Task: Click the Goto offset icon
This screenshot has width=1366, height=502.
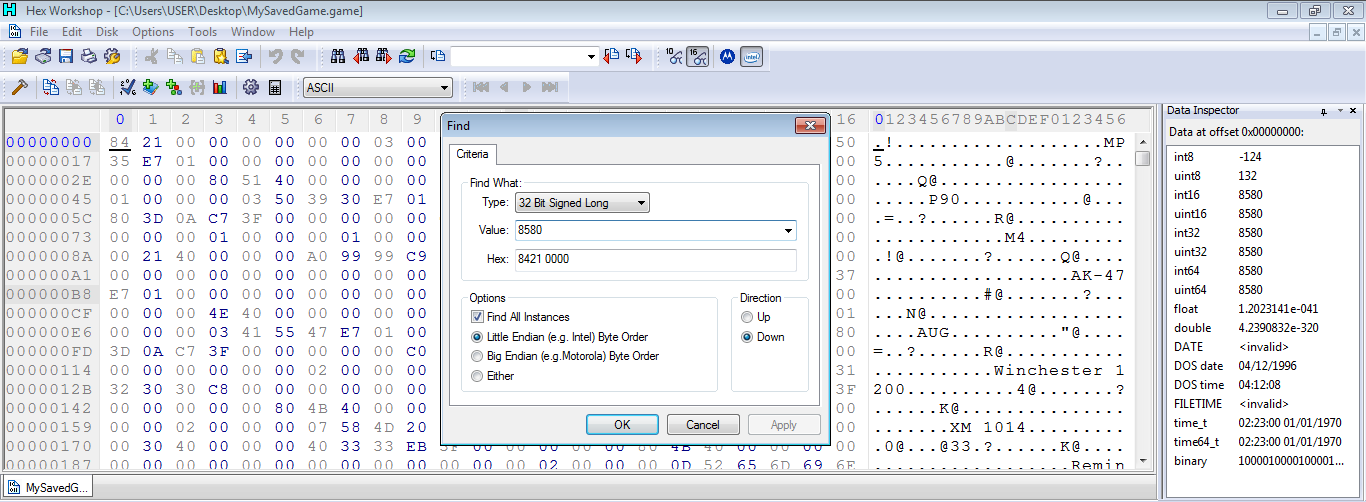Action: [437, 57]
